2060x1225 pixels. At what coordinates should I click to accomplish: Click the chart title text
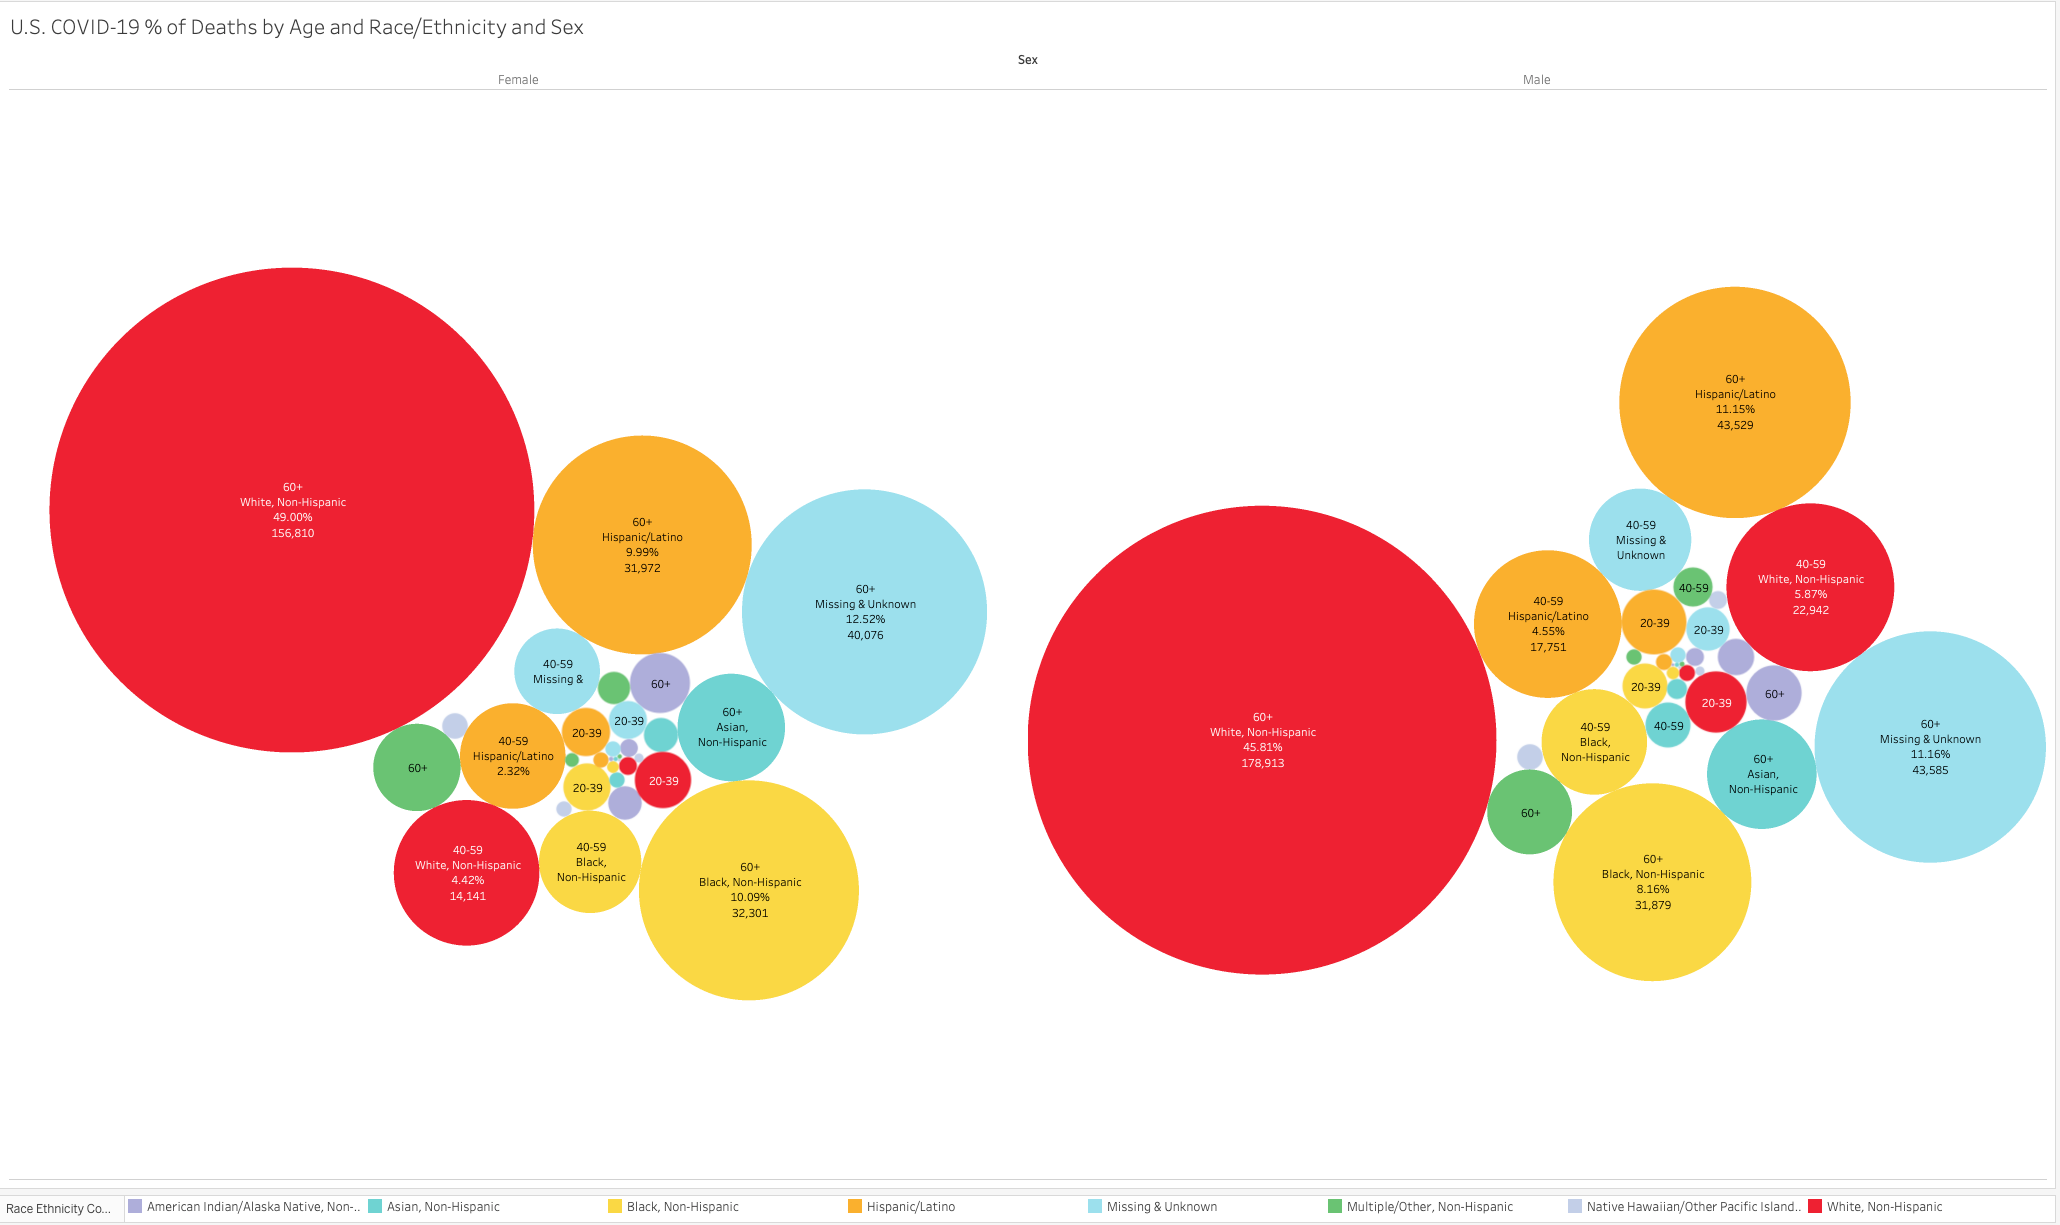[297, 27]
